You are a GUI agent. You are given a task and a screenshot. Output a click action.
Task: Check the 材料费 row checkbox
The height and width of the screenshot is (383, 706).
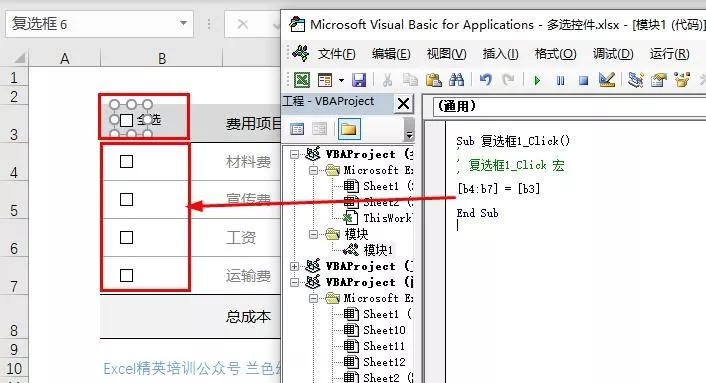127,162
